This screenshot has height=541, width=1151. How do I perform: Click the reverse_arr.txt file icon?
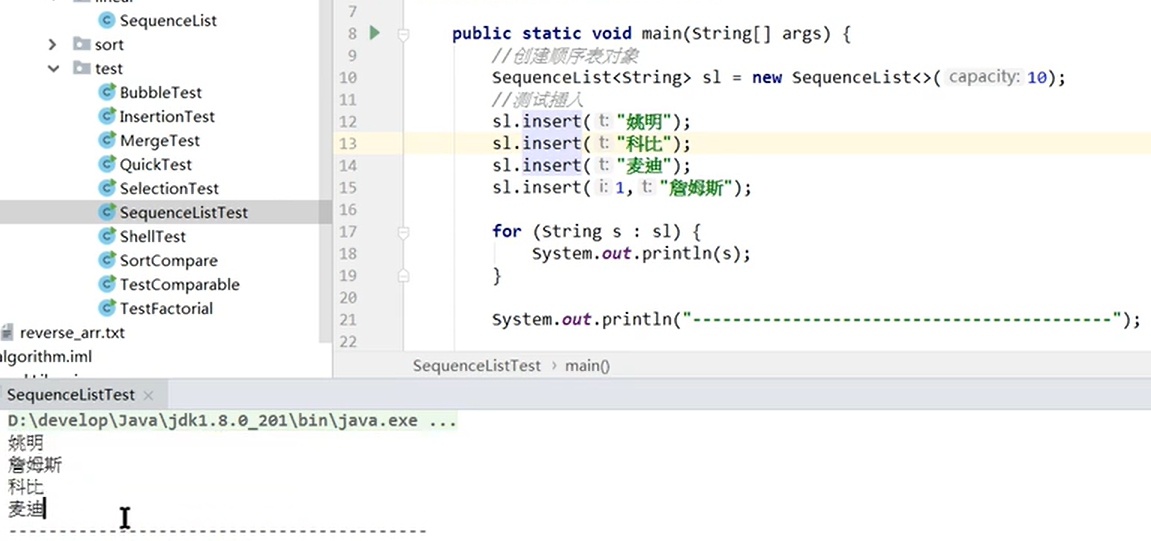click(x=7, y=333)
